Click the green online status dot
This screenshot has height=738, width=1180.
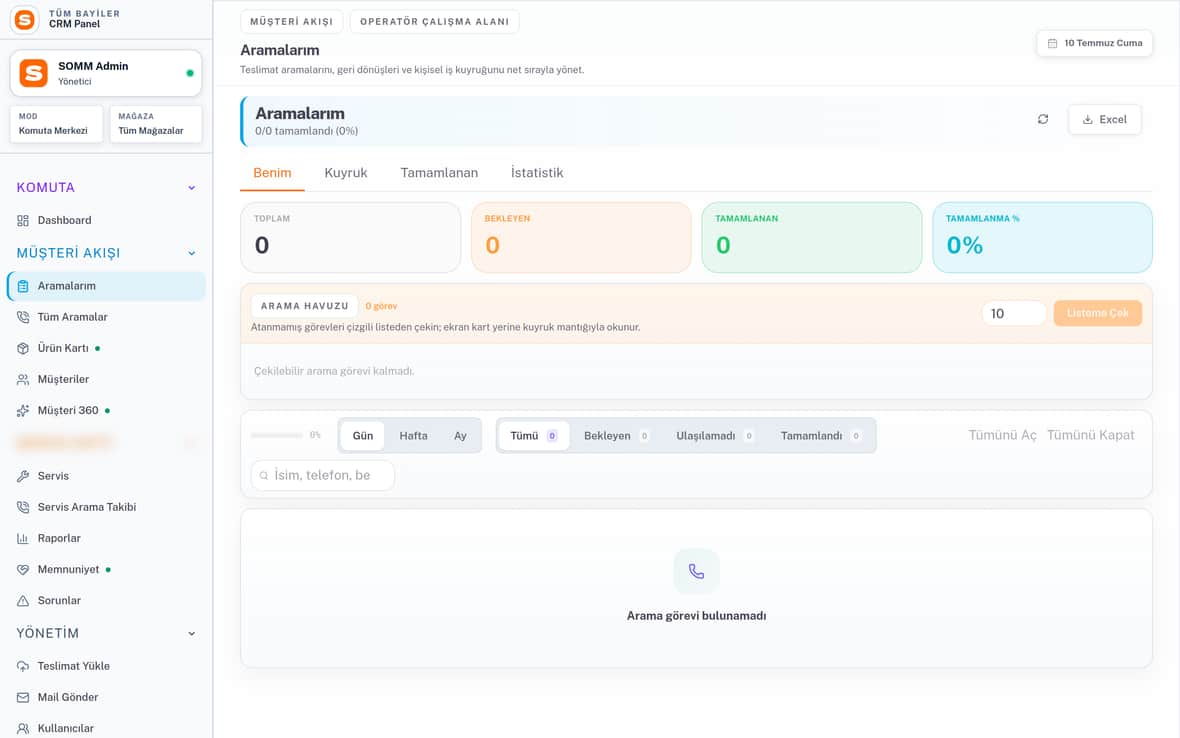click(x=190, y=73)
